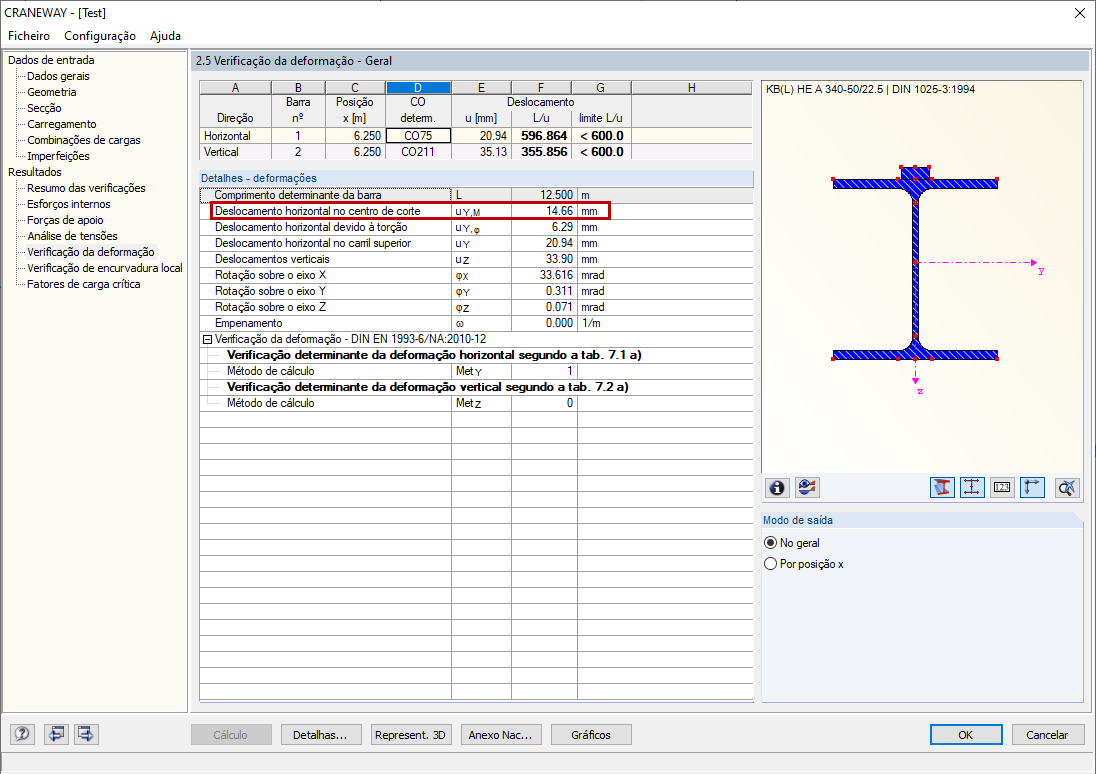The width and height of the screenshot is (1096, 774).
Task: Select Dados gerais in the tree
Action: [58, 76]
